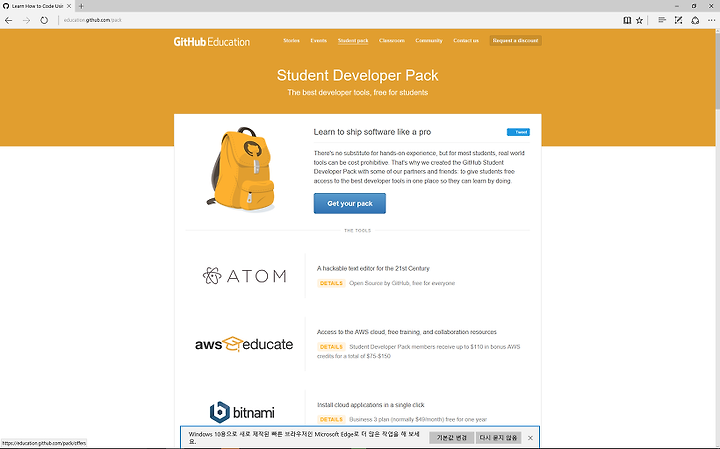Reload the page with the refresh icon
The width and height of the screenshot is (720, 449).
(x=44, y=20)
